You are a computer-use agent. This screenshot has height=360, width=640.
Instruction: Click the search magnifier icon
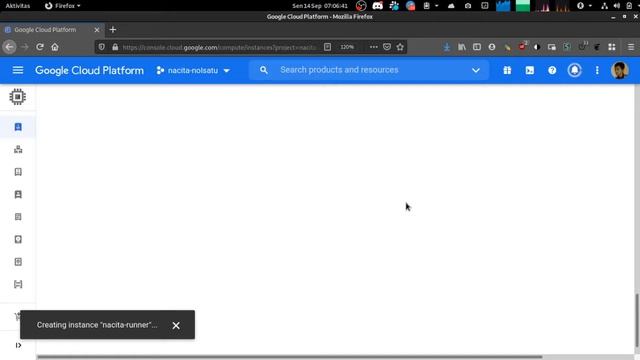pyautogui.click(x=264, y=70)
